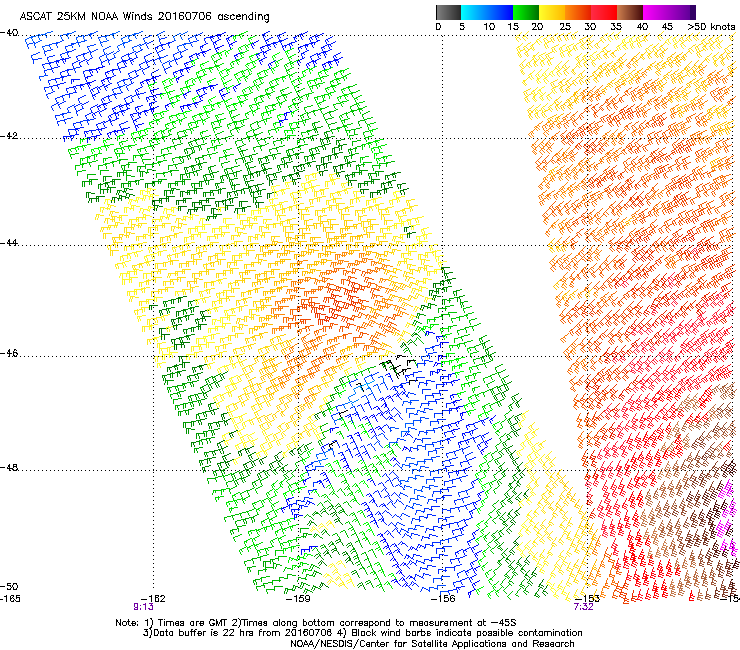The image size is (740, 650).
Task: Click the '-46' latitude label
Action: (9, 353)
